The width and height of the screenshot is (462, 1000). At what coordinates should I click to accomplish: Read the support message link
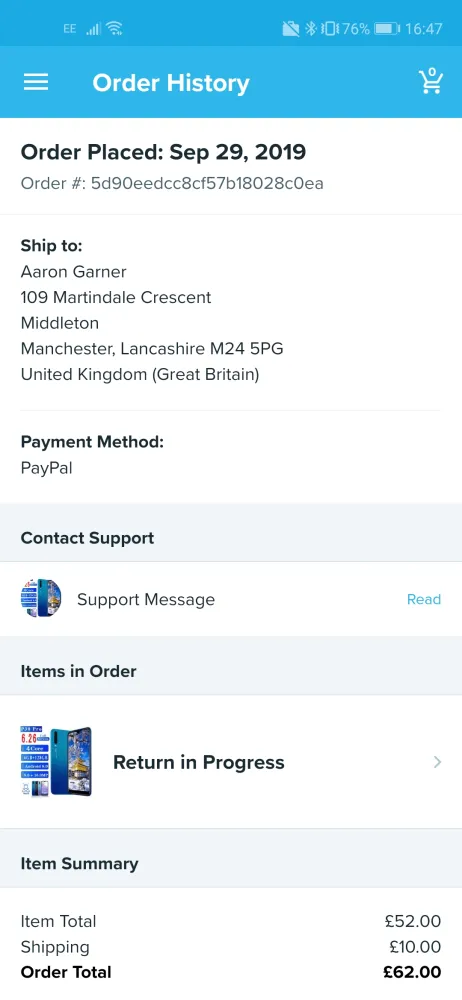[x=424, y=599]
